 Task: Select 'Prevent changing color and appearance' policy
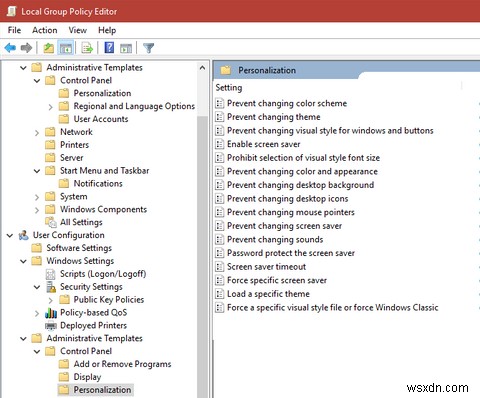[302, 171]
